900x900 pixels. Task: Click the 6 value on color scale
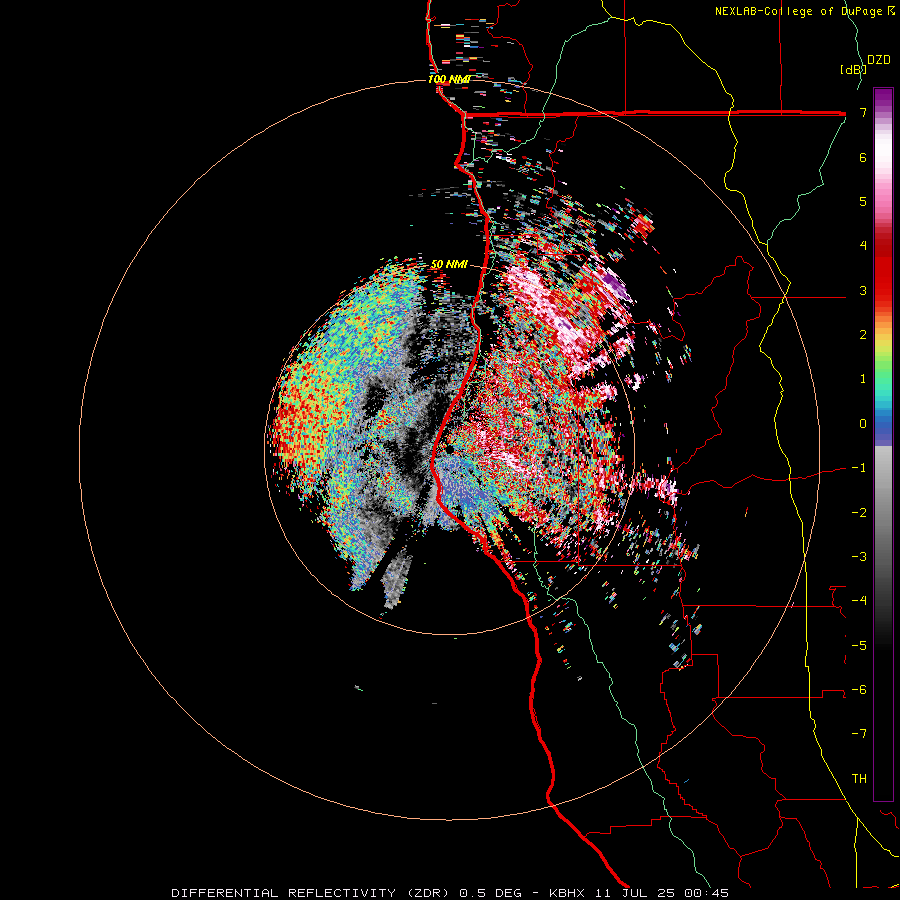(x=863, y=157)
